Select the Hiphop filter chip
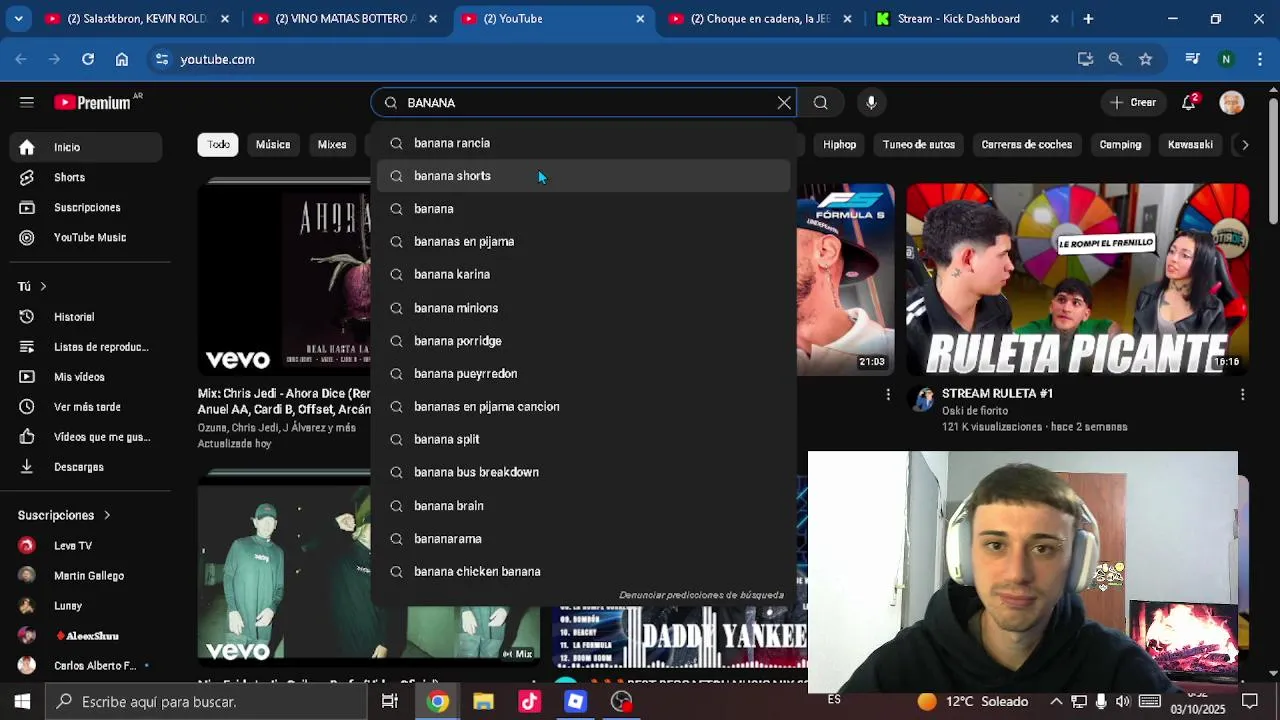The image size is (1280, 720). (x=839, y=144)
